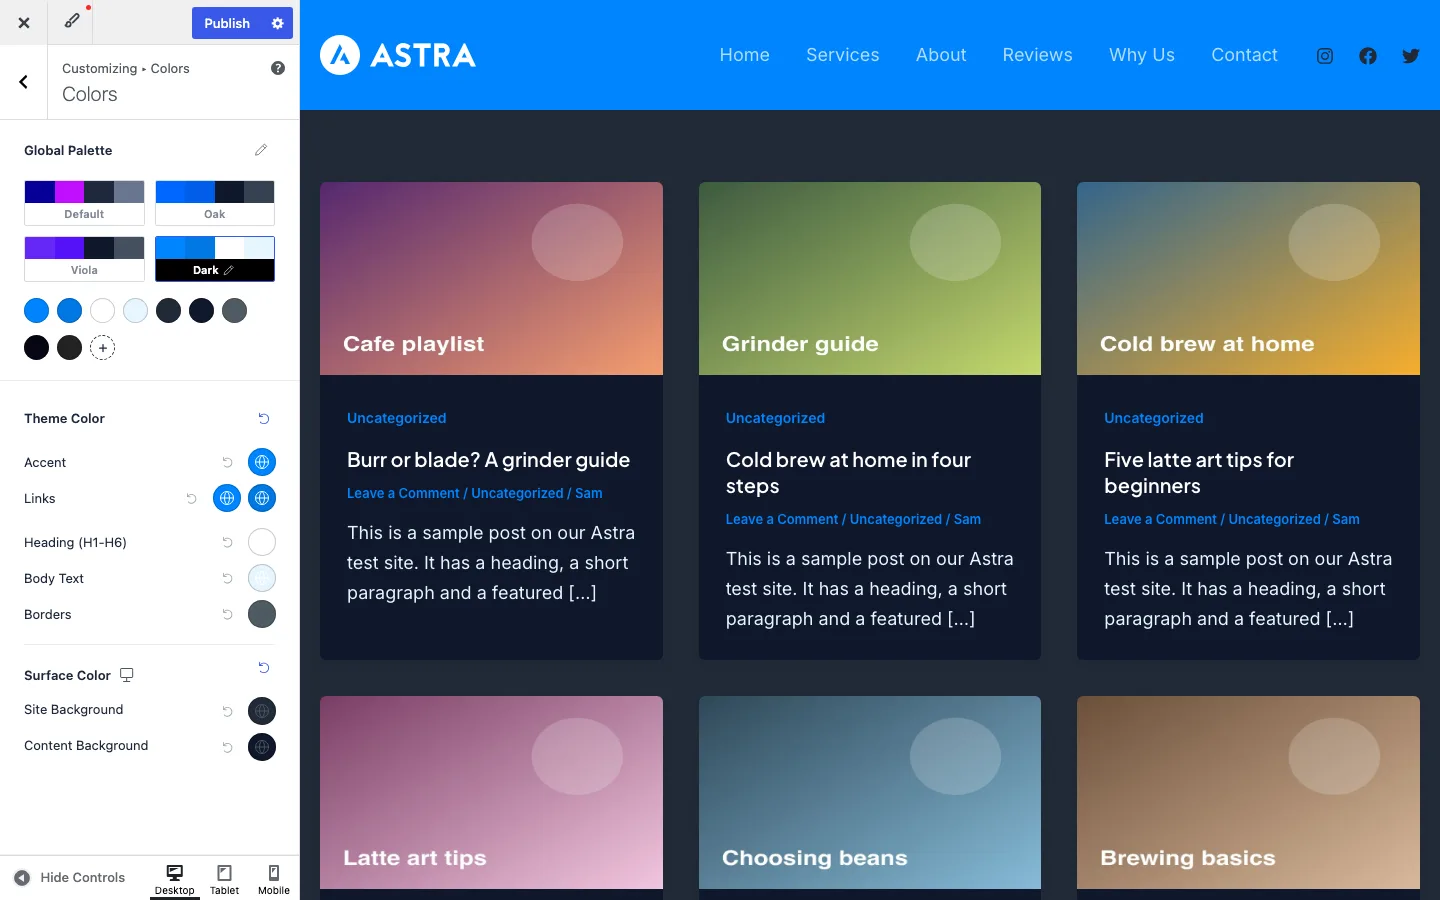Open the Borders color picker
The width and height of the screenshot is (1440, 900).
[x=262, y=614]
